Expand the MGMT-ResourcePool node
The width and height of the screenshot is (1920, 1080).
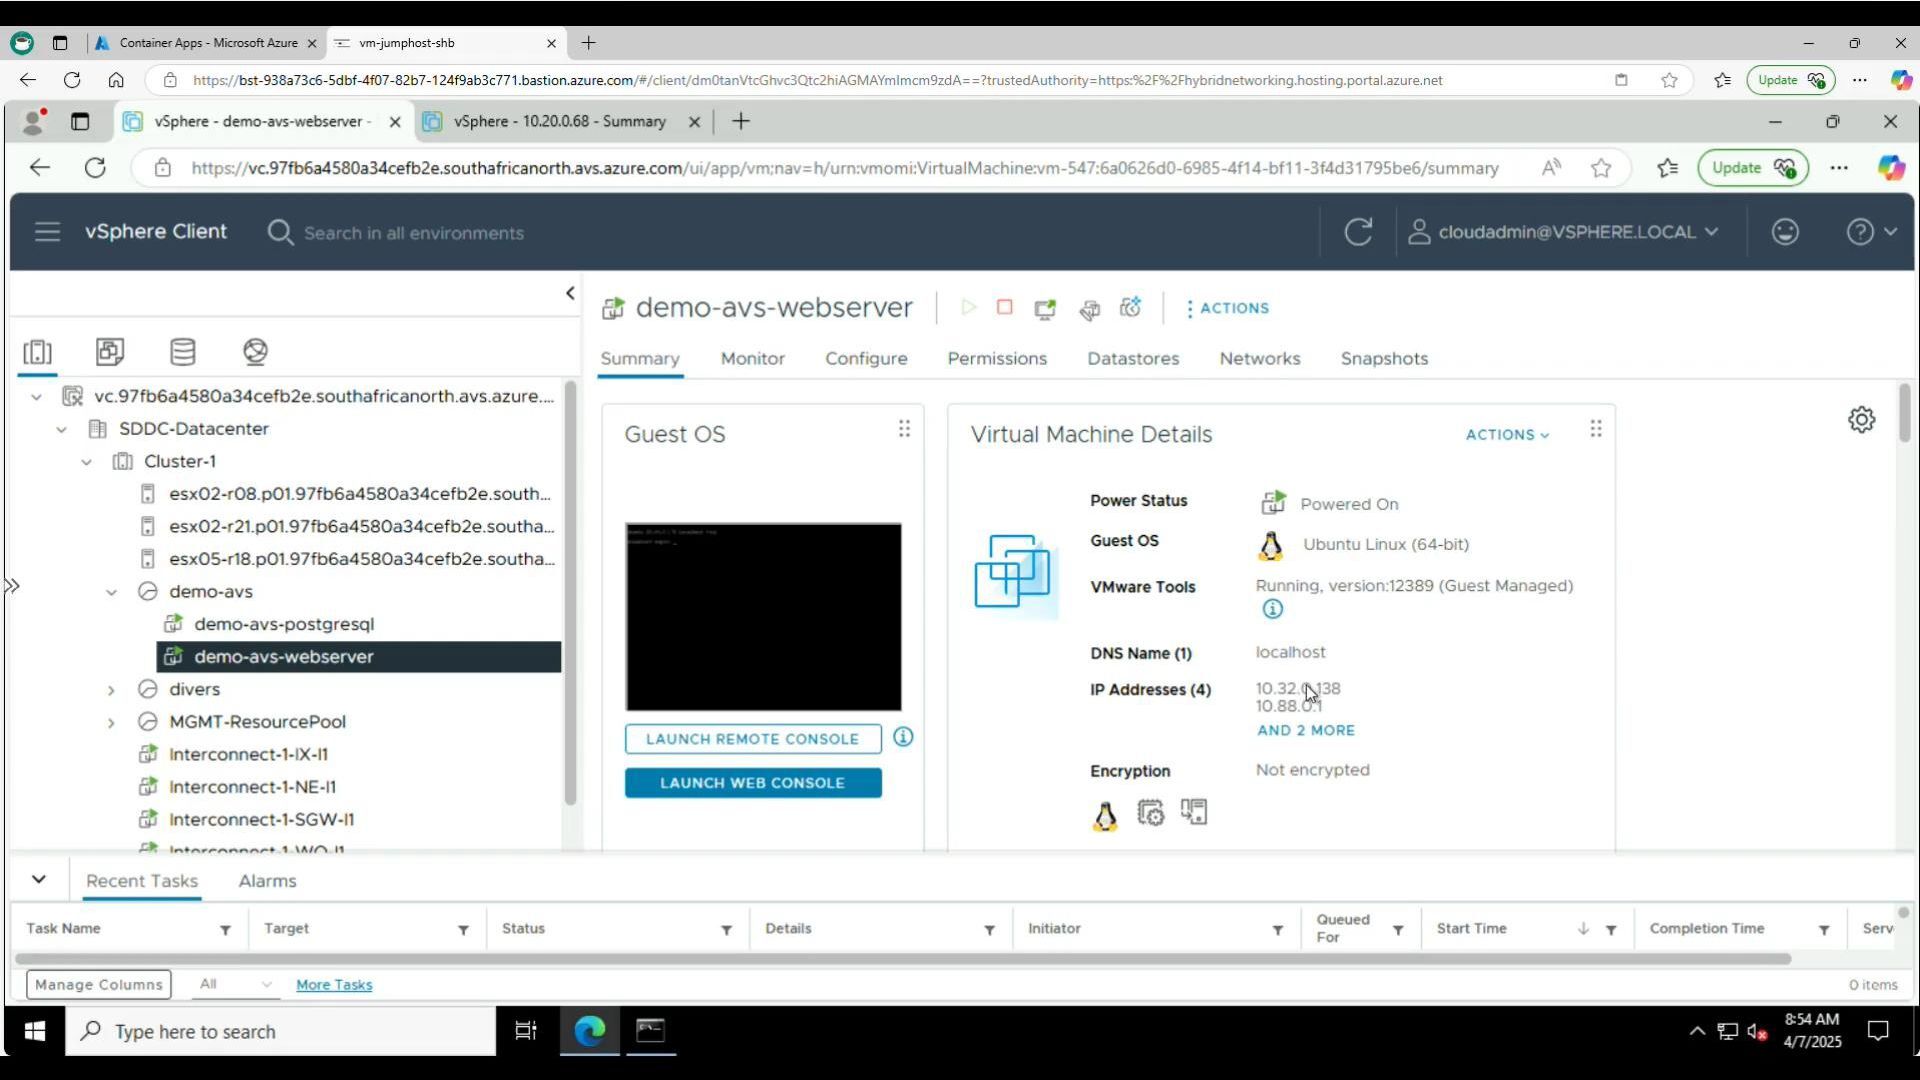pyautogui.click(x=111, y=722)
